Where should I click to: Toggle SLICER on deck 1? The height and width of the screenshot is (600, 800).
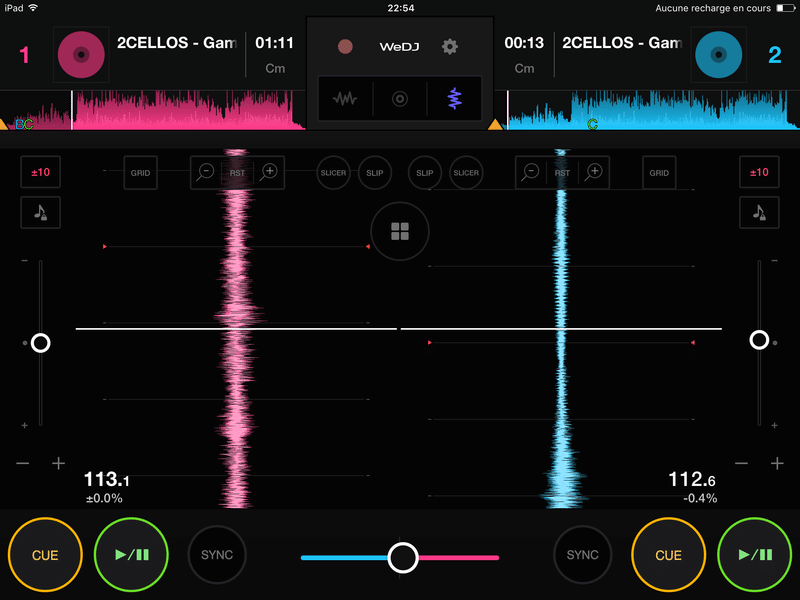coord(333,173)
